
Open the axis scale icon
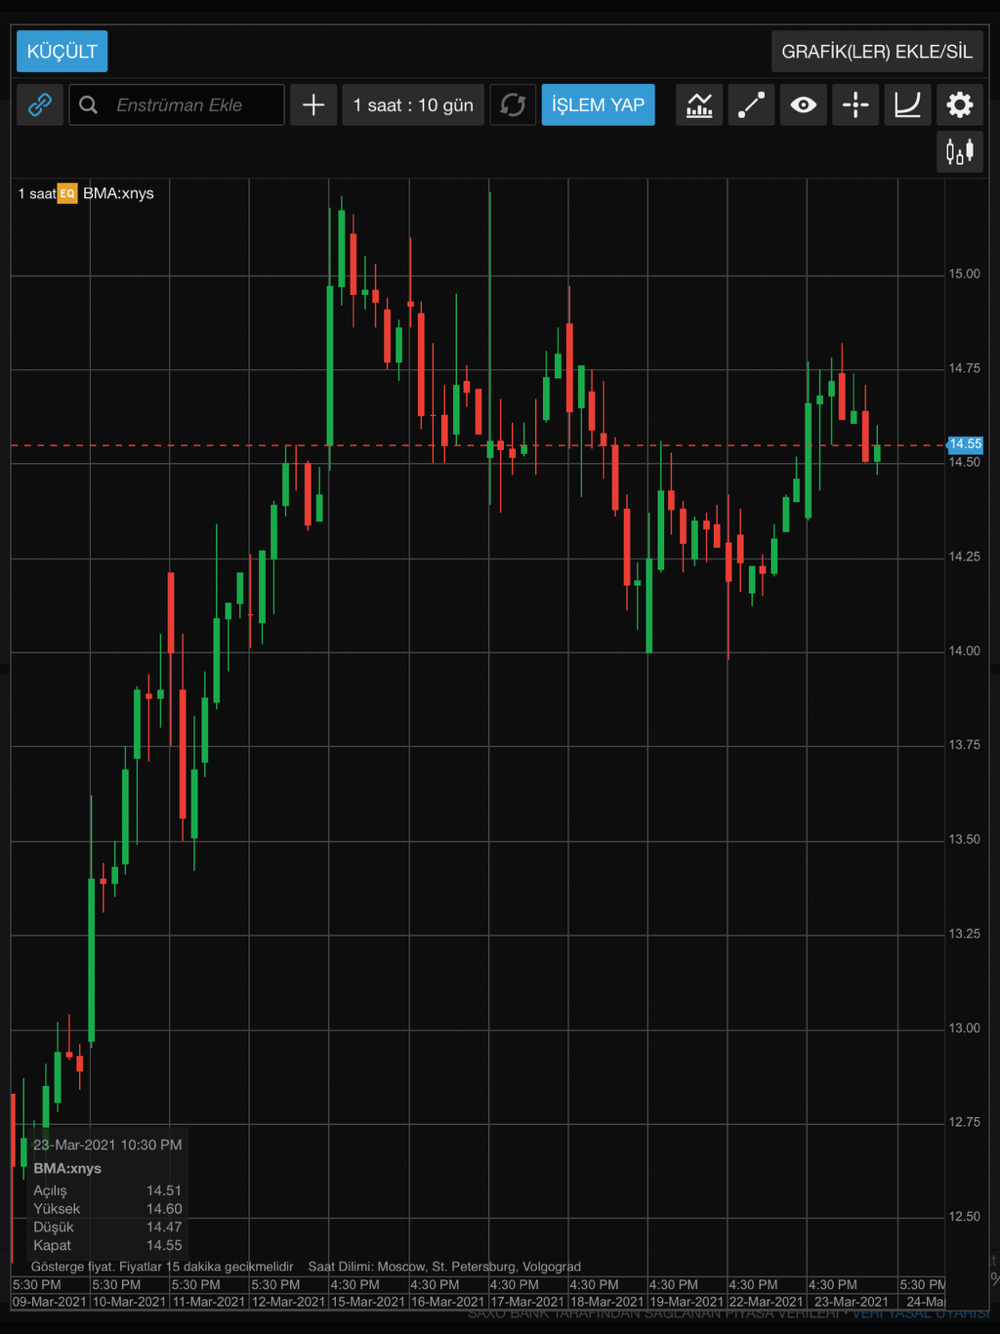(907, 105)
